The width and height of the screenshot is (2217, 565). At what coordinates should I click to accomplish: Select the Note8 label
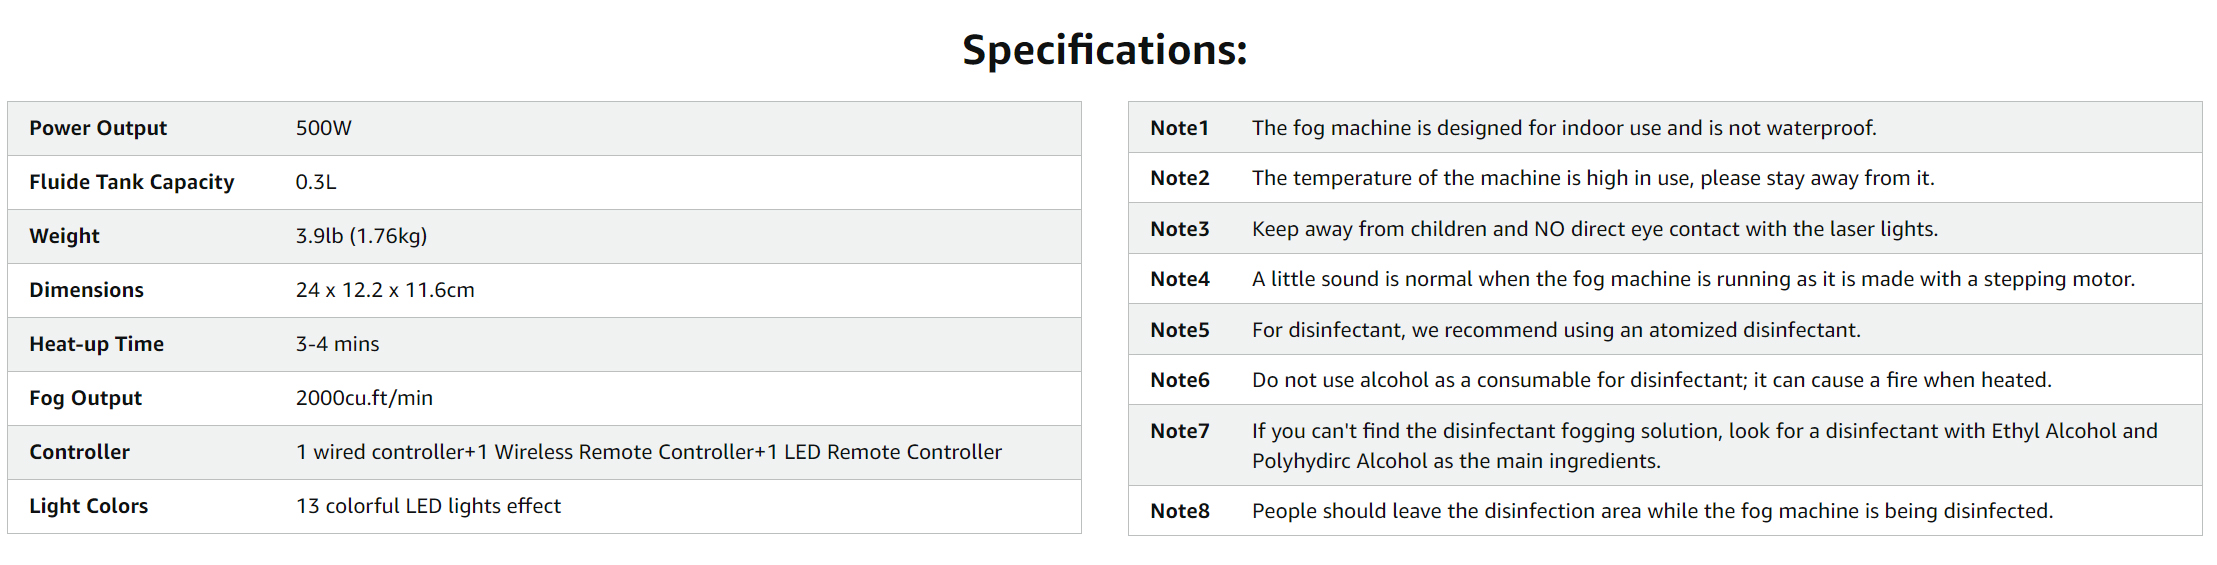(1180, 511)
